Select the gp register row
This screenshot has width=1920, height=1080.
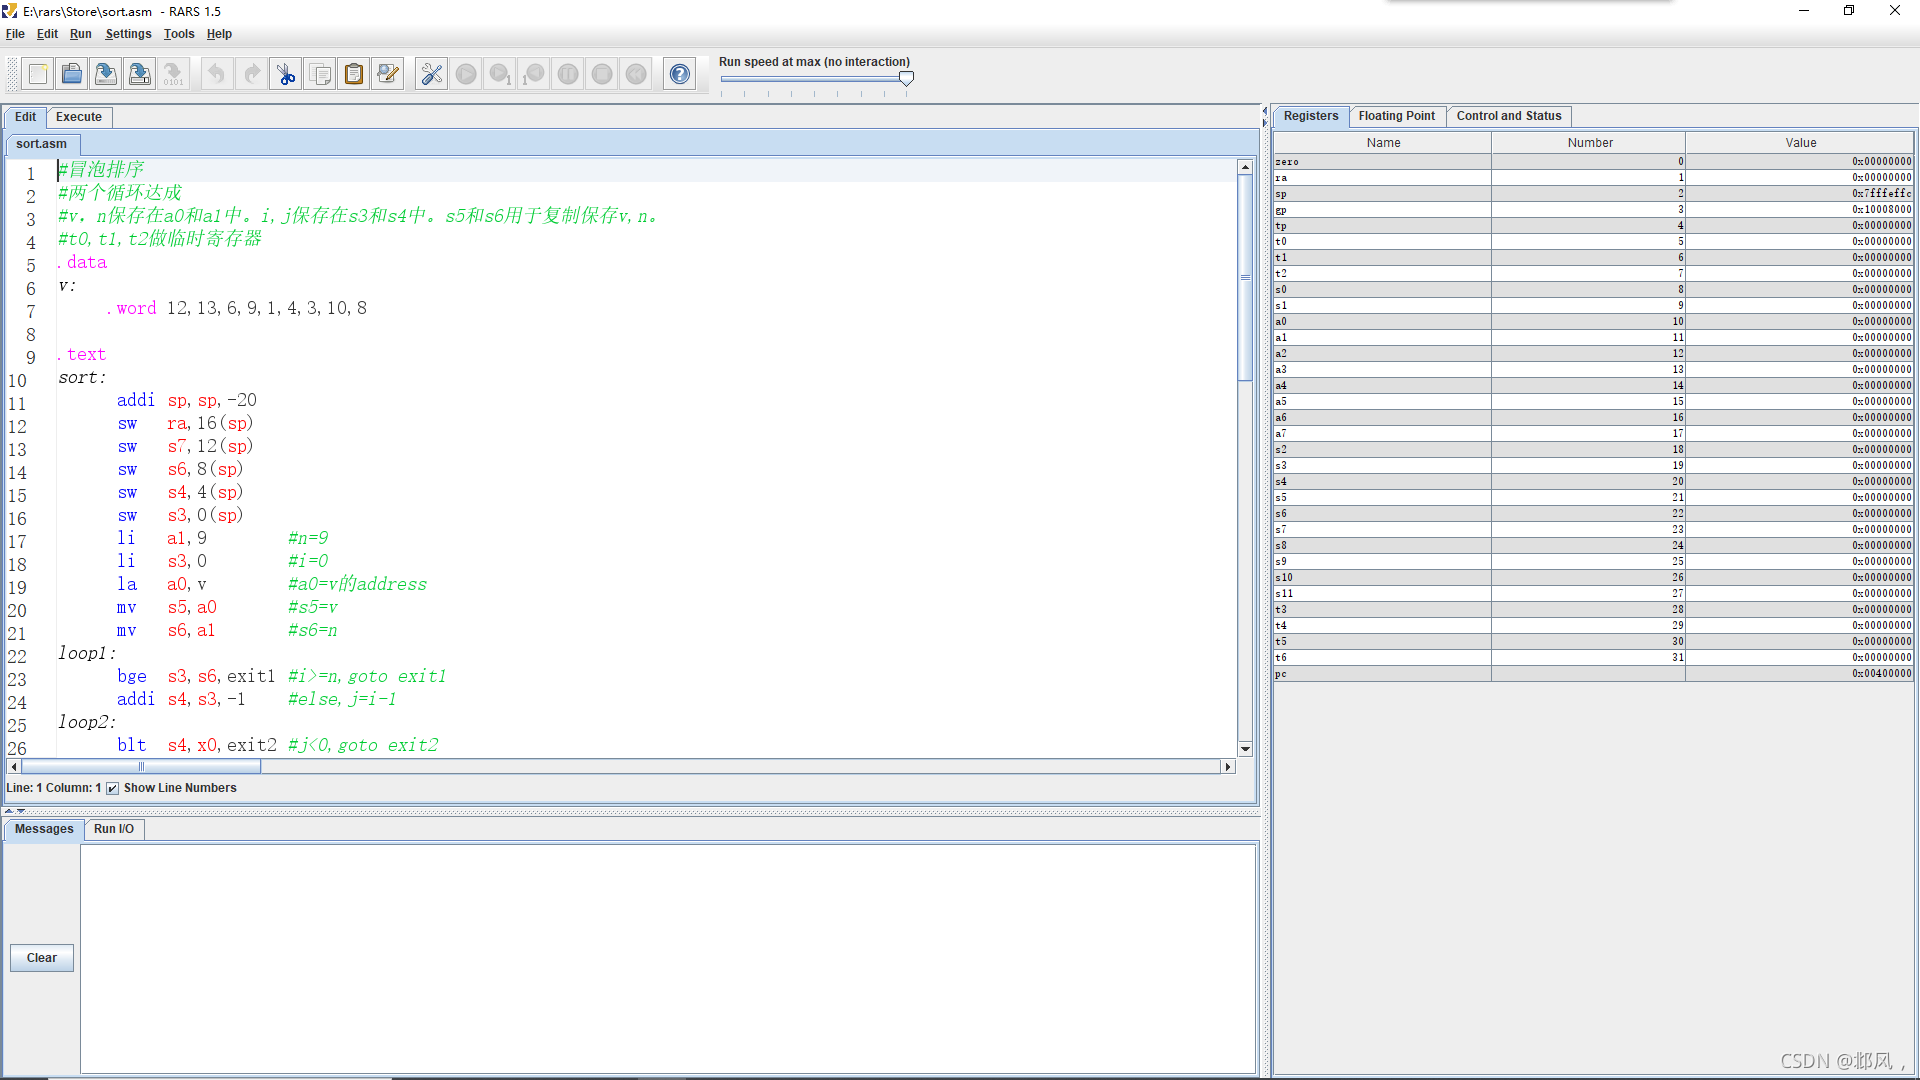point(1594,210)
